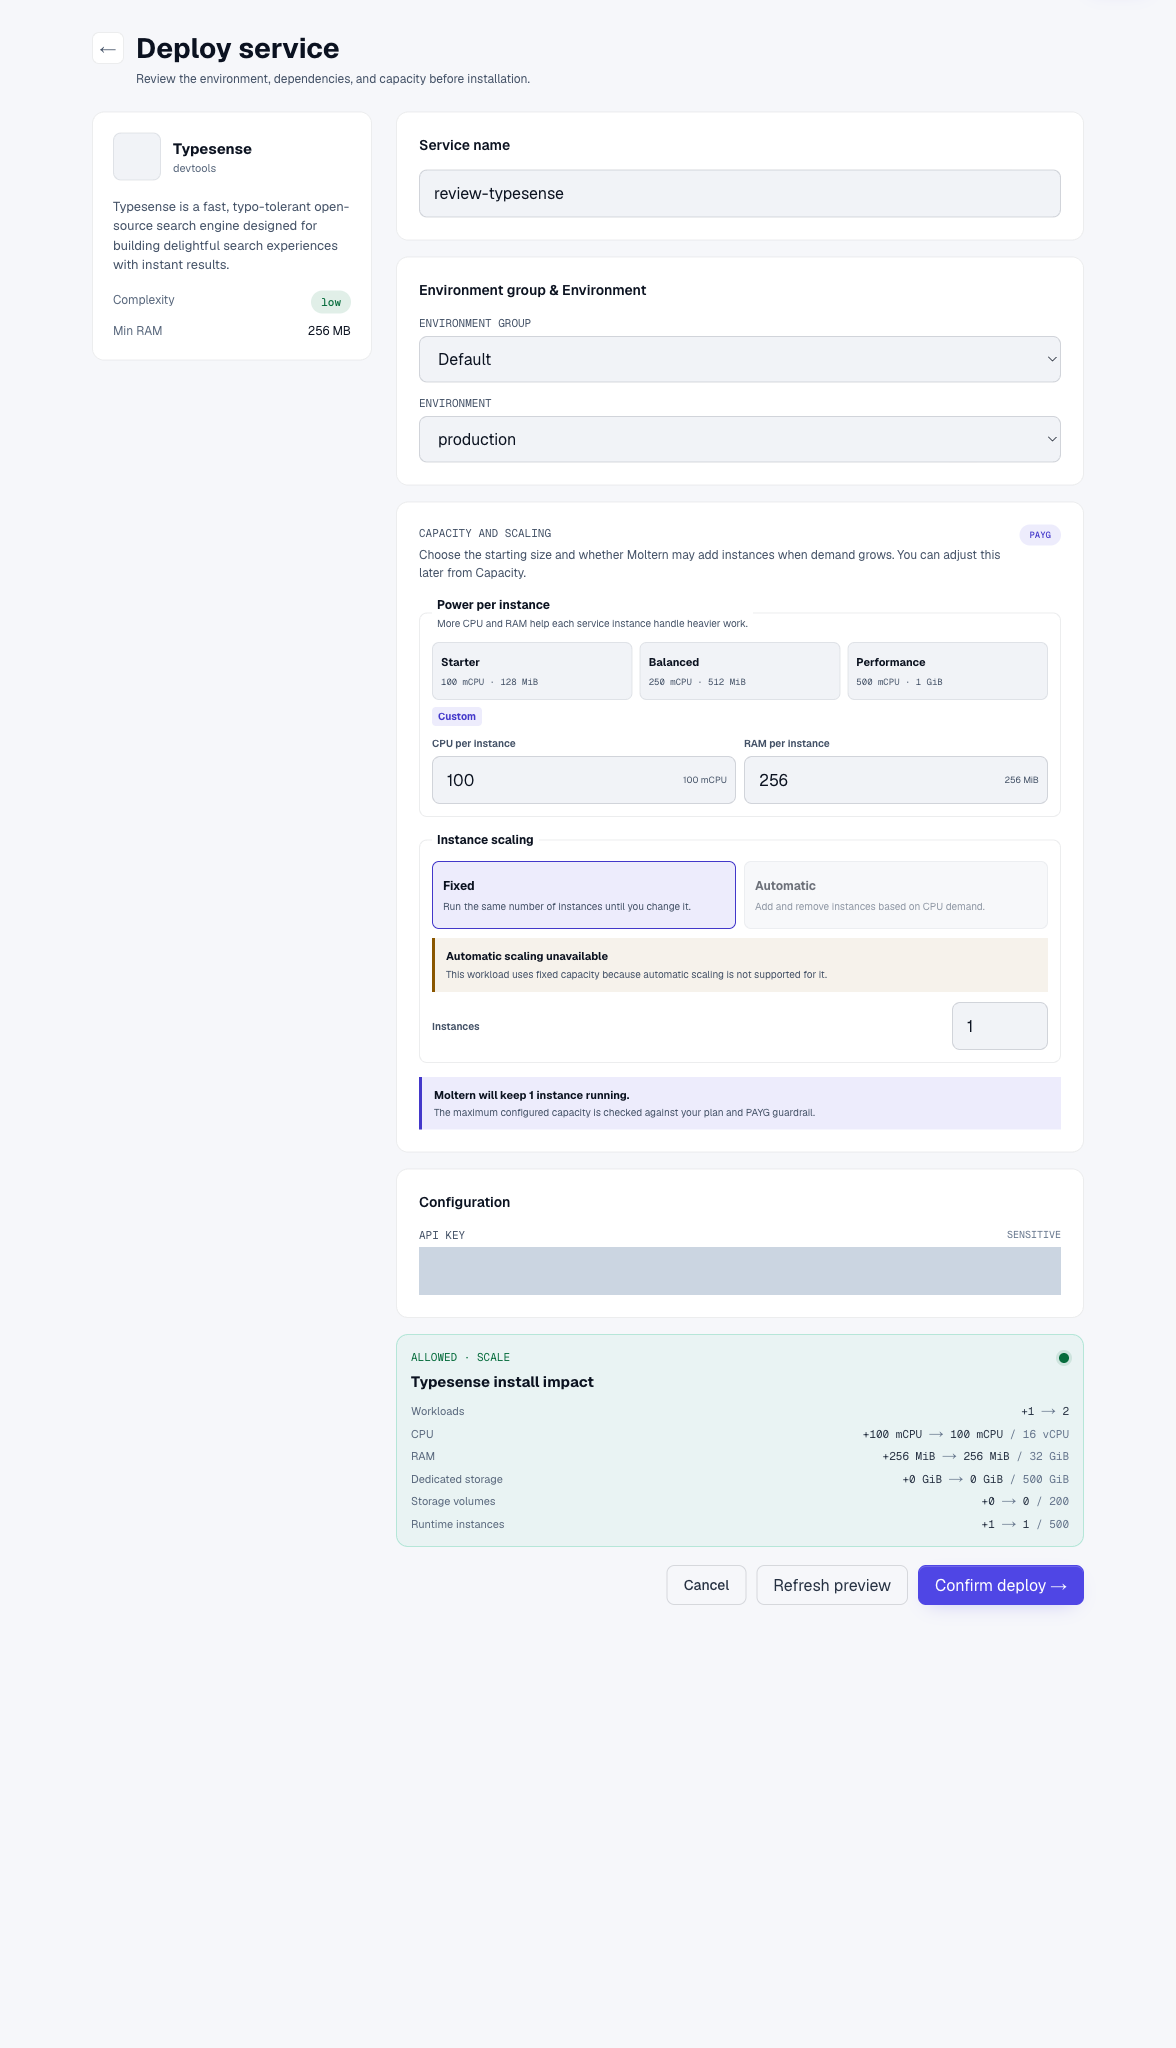Screen dimensions: 1176x2048
Task: Click the green status dot in install impact
Action: tap(1064, 1358)
